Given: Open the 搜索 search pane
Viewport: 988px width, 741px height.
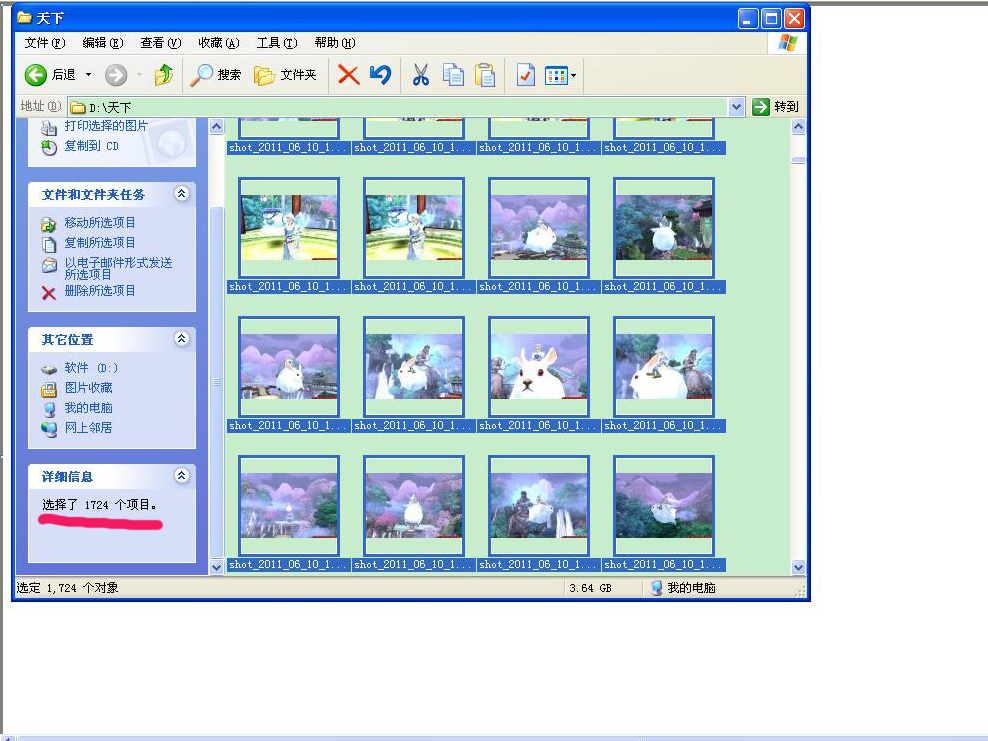Looking at the screenshot, I should point(215,75).
